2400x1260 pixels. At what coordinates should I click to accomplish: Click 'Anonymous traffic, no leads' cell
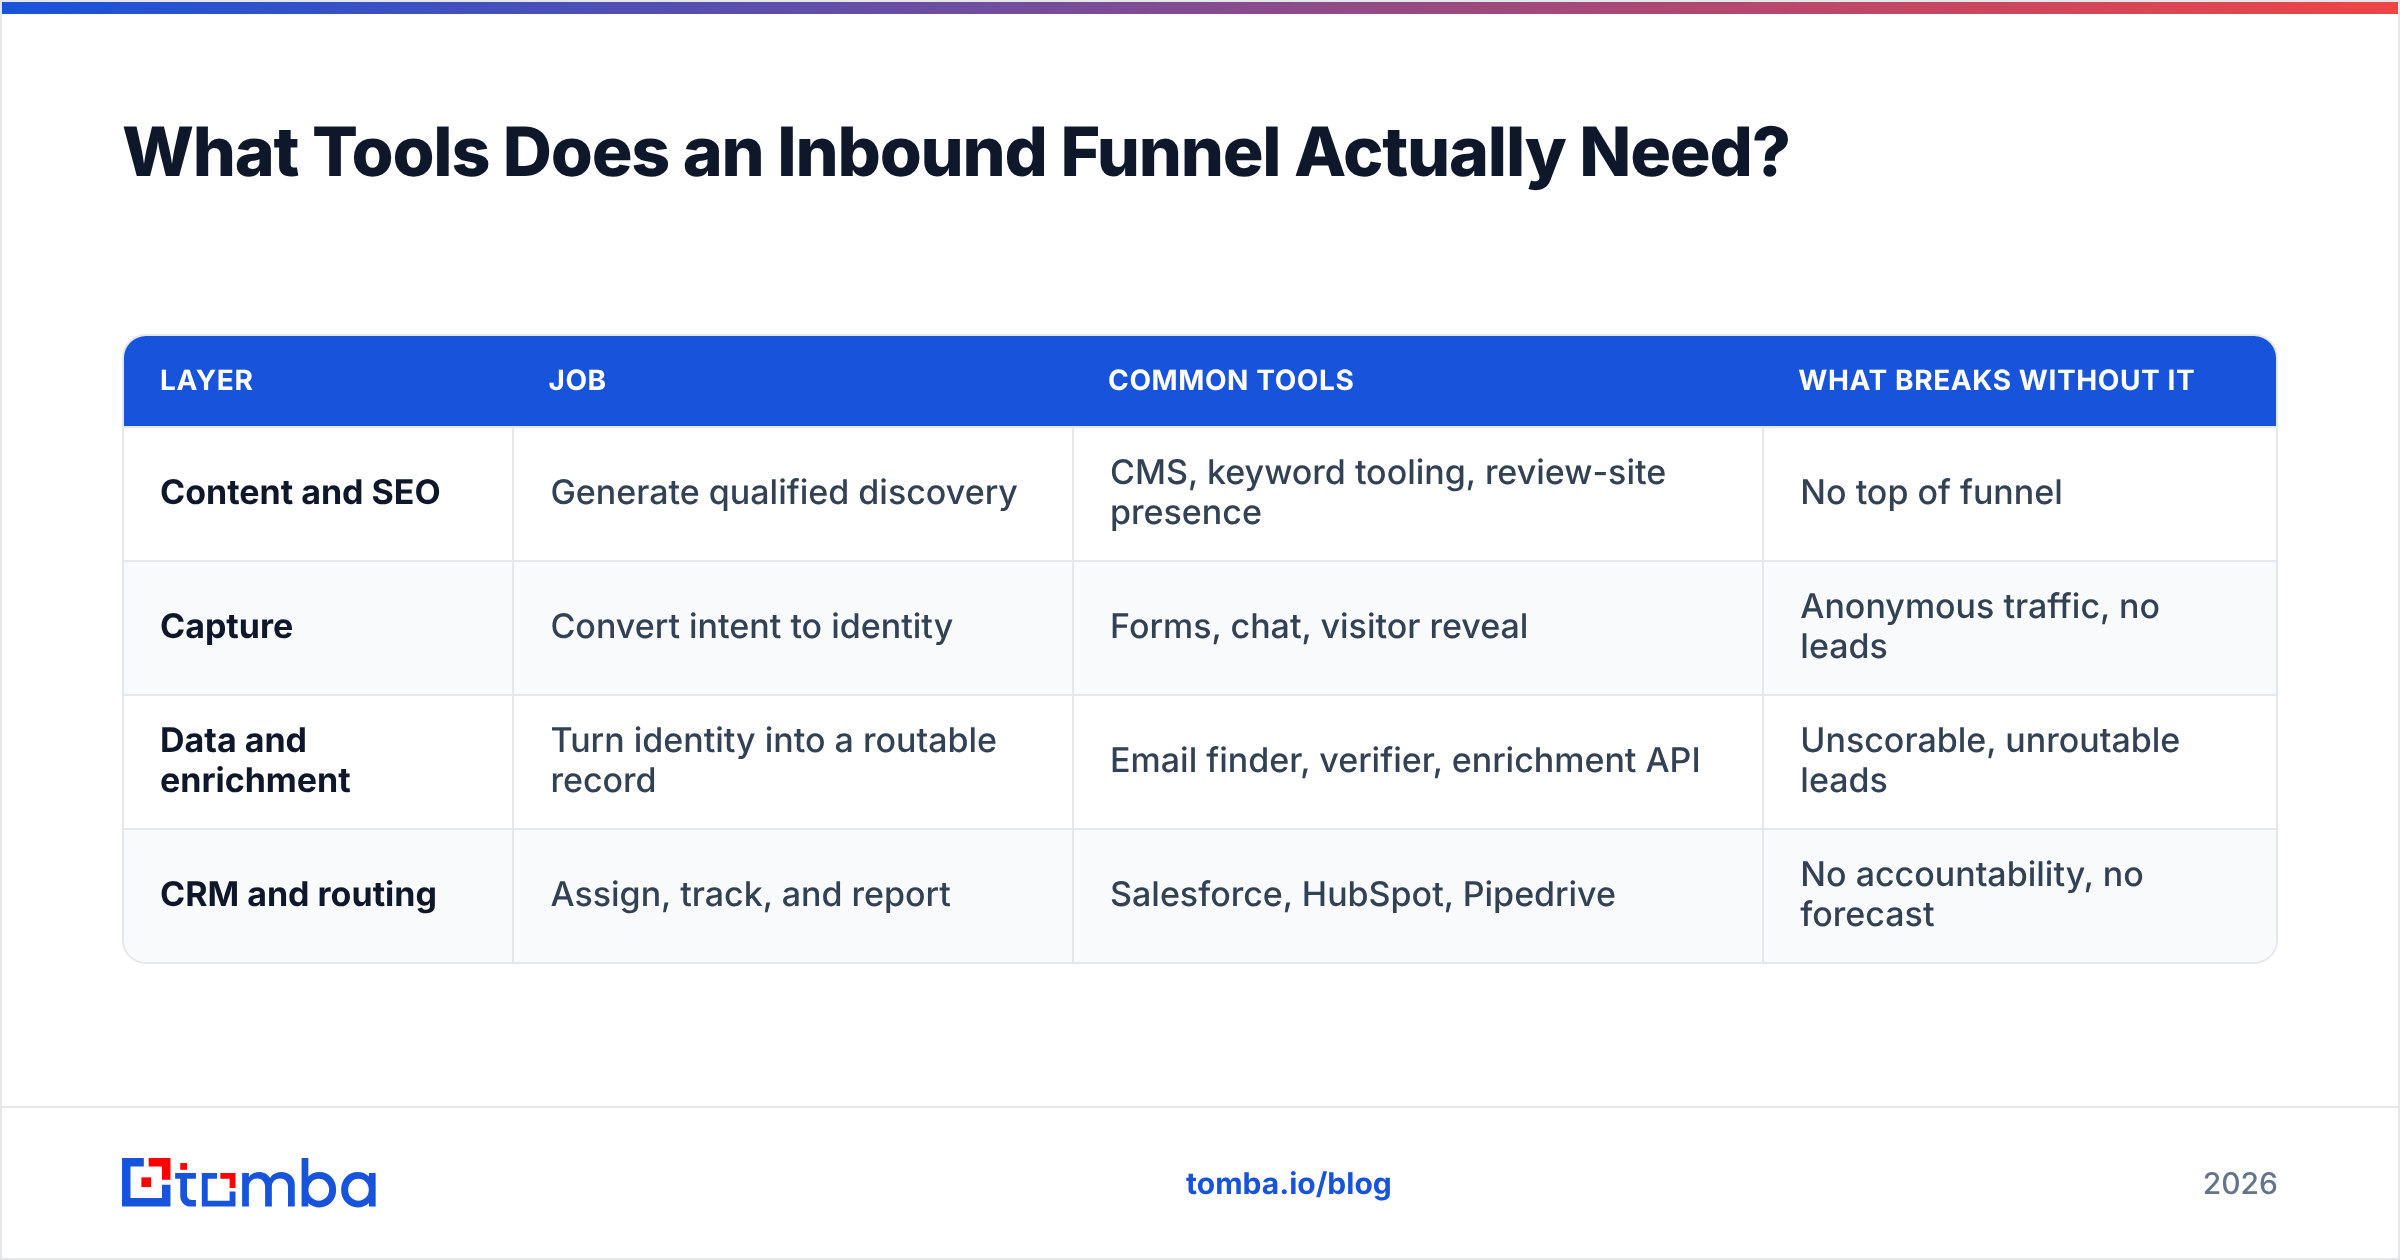coord(2020,627)
